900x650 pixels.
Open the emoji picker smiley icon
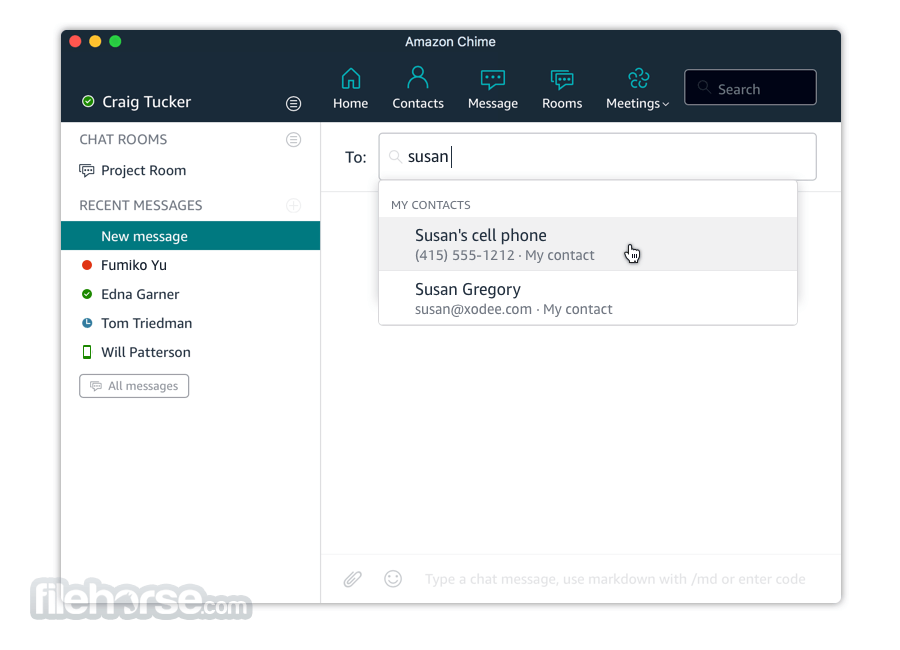pos(393,579)
